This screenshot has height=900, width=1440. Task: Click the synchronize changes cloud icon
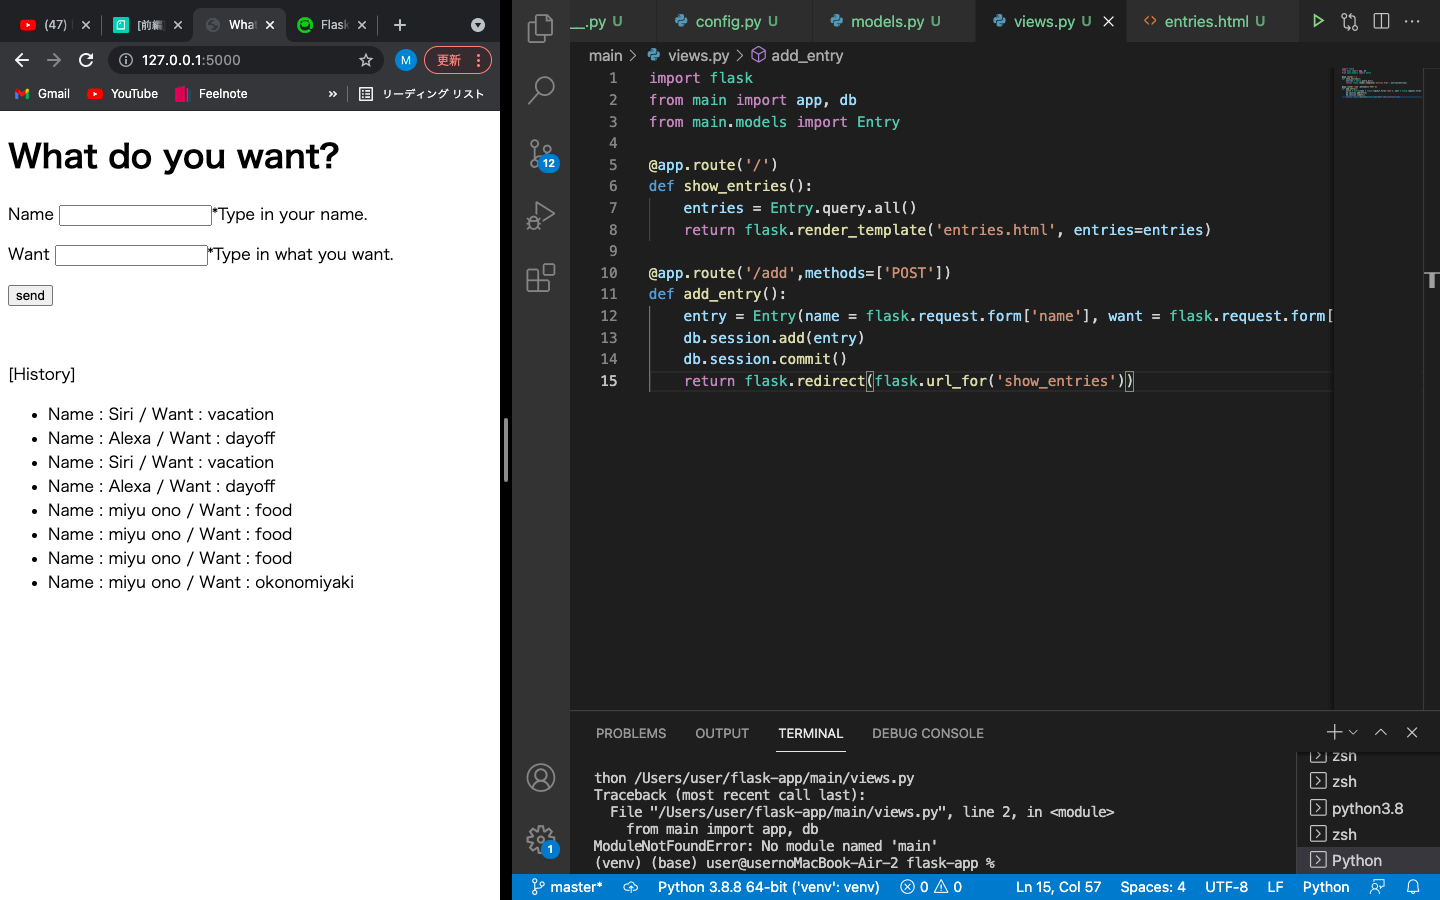click(x=630, y=887)
